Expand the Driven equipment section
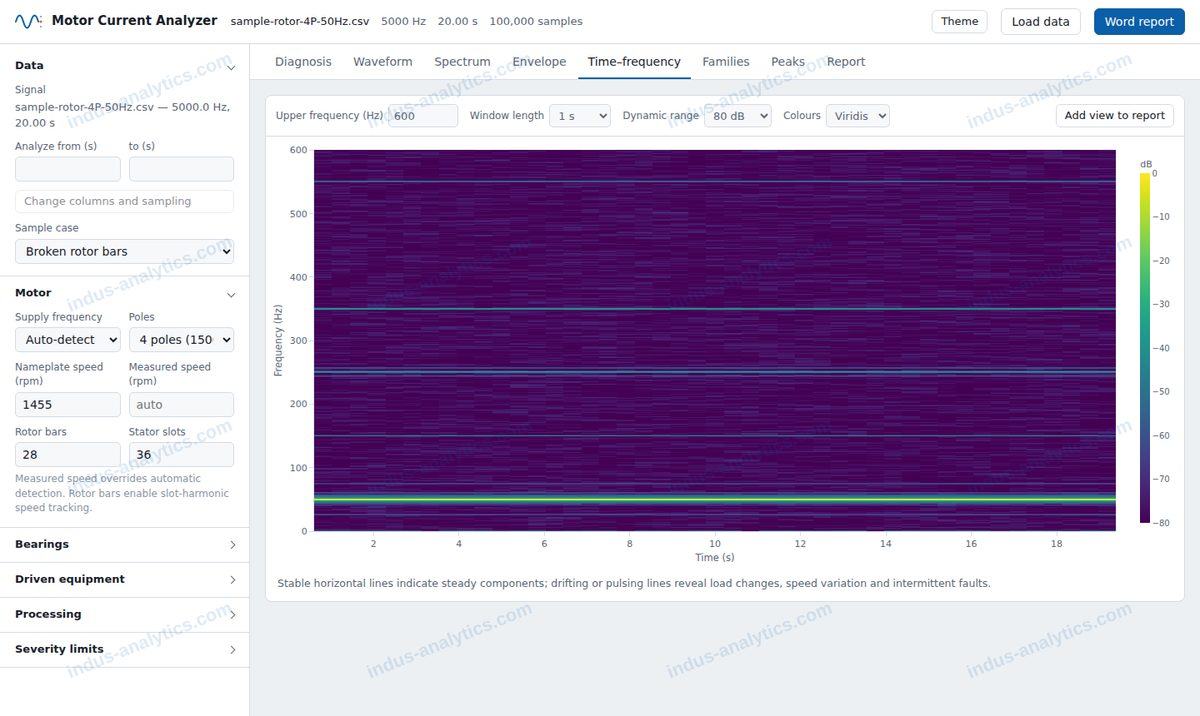 point(124,580)
